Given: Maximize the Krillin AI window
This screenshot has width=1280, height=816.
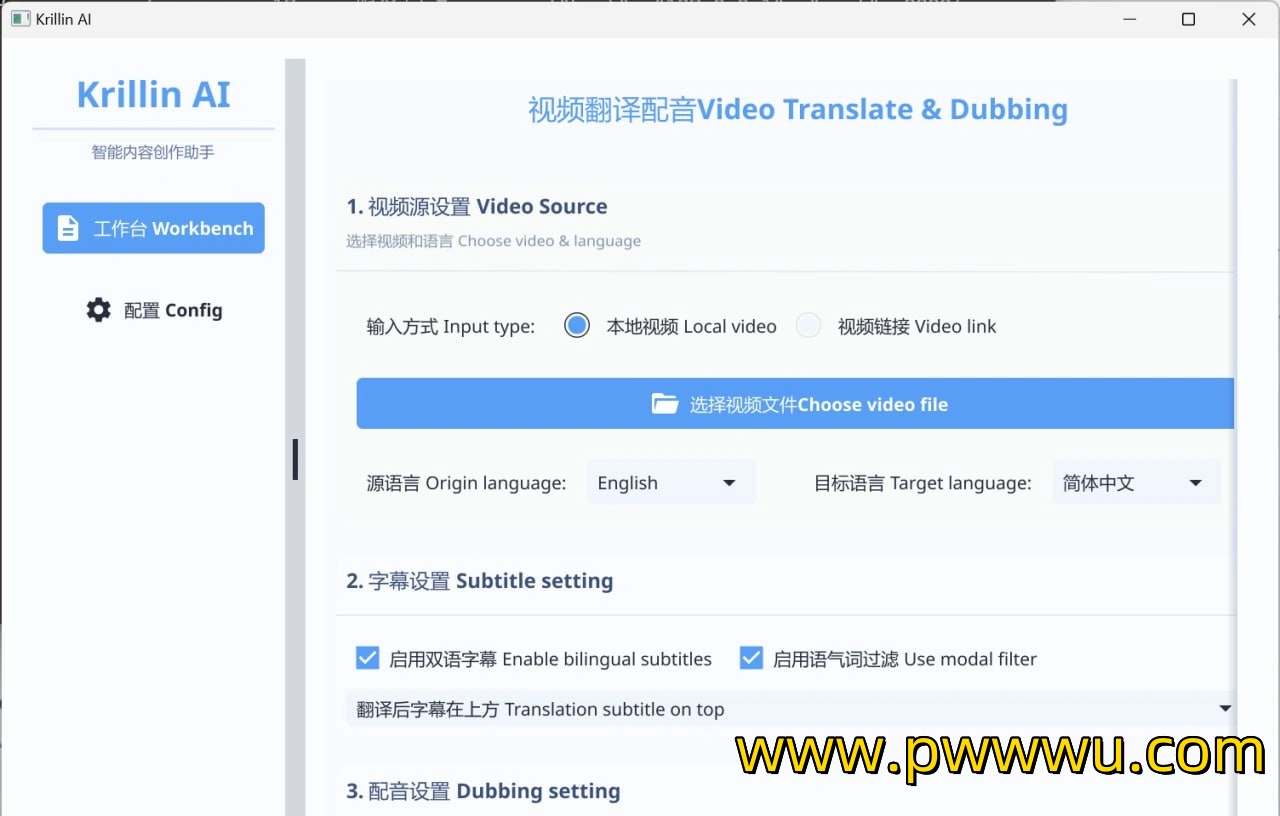Looking at the screenshot, I should pos(1188,19).
